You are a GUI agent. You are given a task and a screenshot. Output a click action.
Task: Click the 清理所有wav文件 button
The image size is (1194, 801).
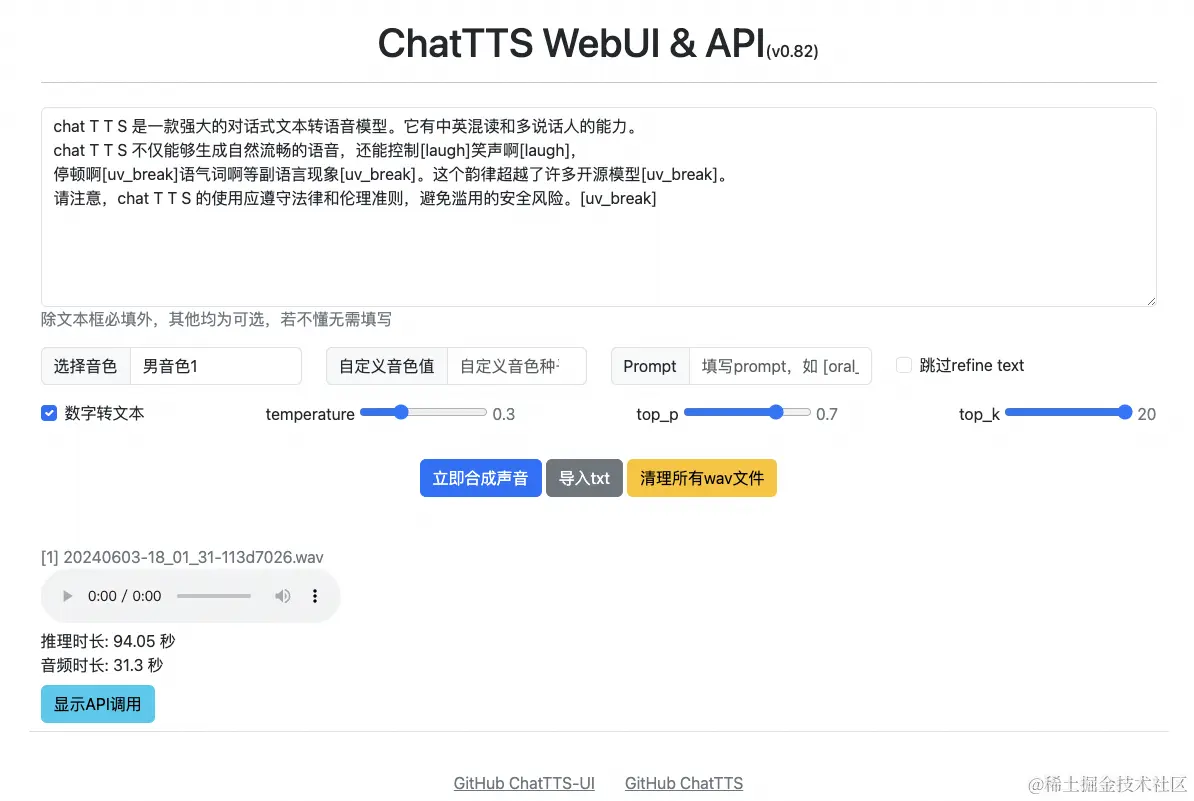pos(701,478)
